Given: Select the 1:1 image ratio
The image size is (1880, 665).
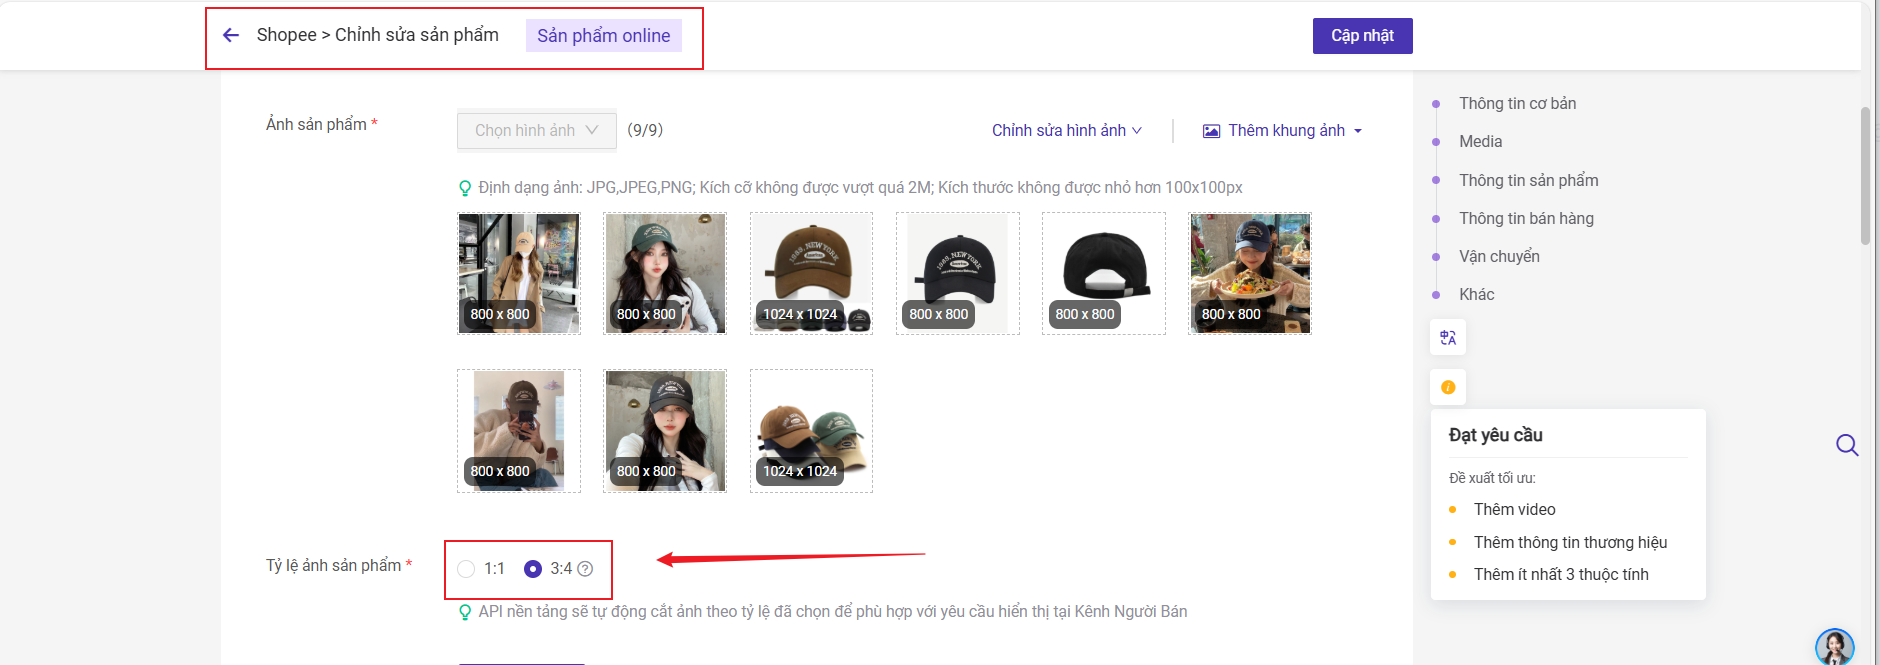Looking at the screenshot, I should 466,569.
